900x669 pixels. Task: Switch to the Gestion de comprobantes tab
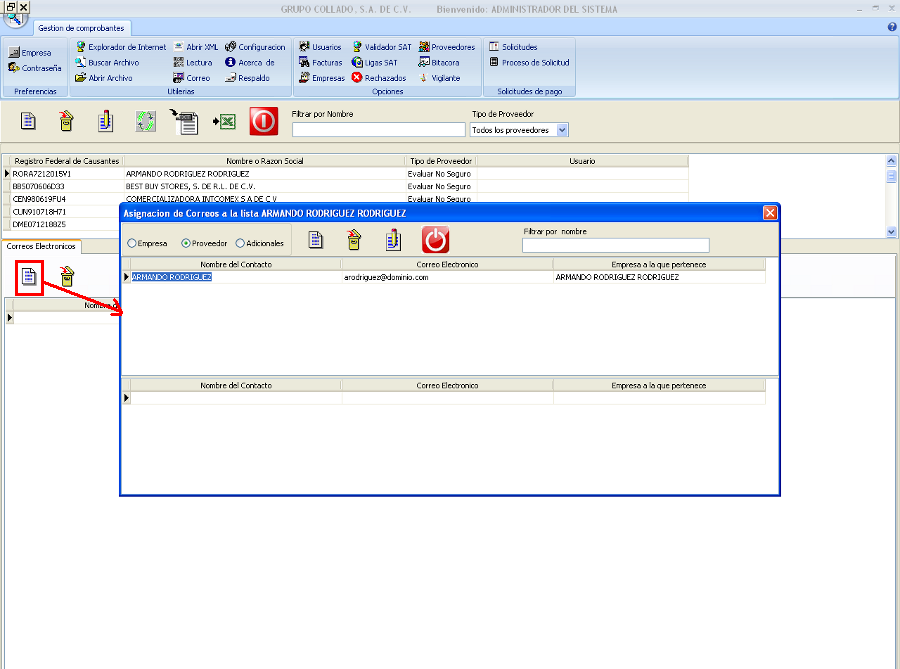coord(84,28)
